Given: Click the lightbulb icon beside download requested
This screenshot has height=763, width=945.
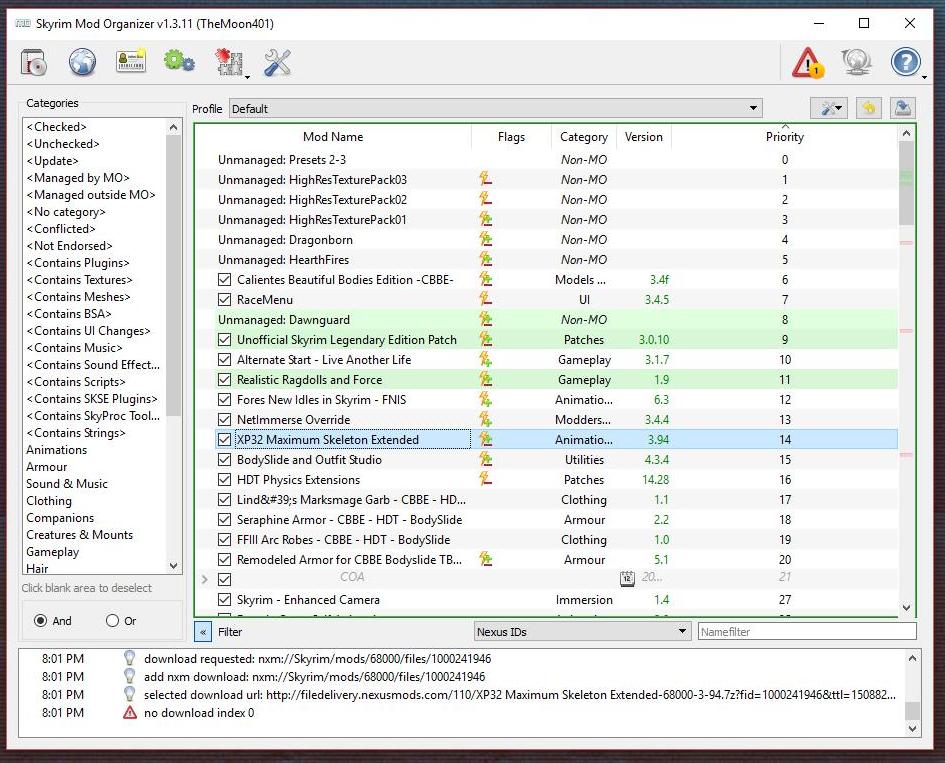Looking at the screenshot, I should pos(130,658).
